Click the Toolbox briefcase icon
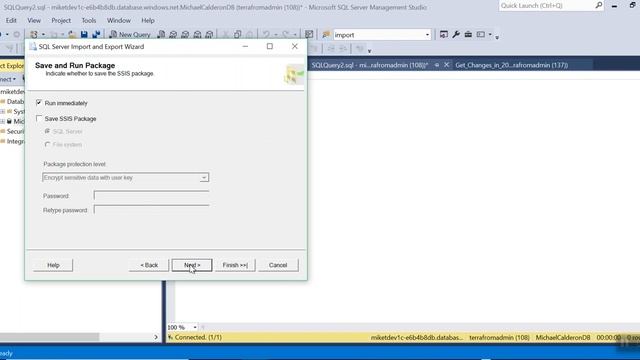Screen dimensions: 640x360 (468, 35)
